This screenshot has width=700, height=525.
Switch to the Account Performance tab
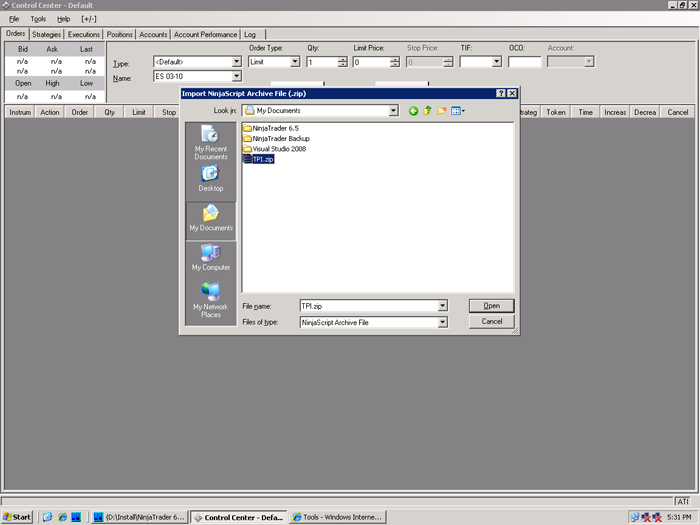point(205,34)
